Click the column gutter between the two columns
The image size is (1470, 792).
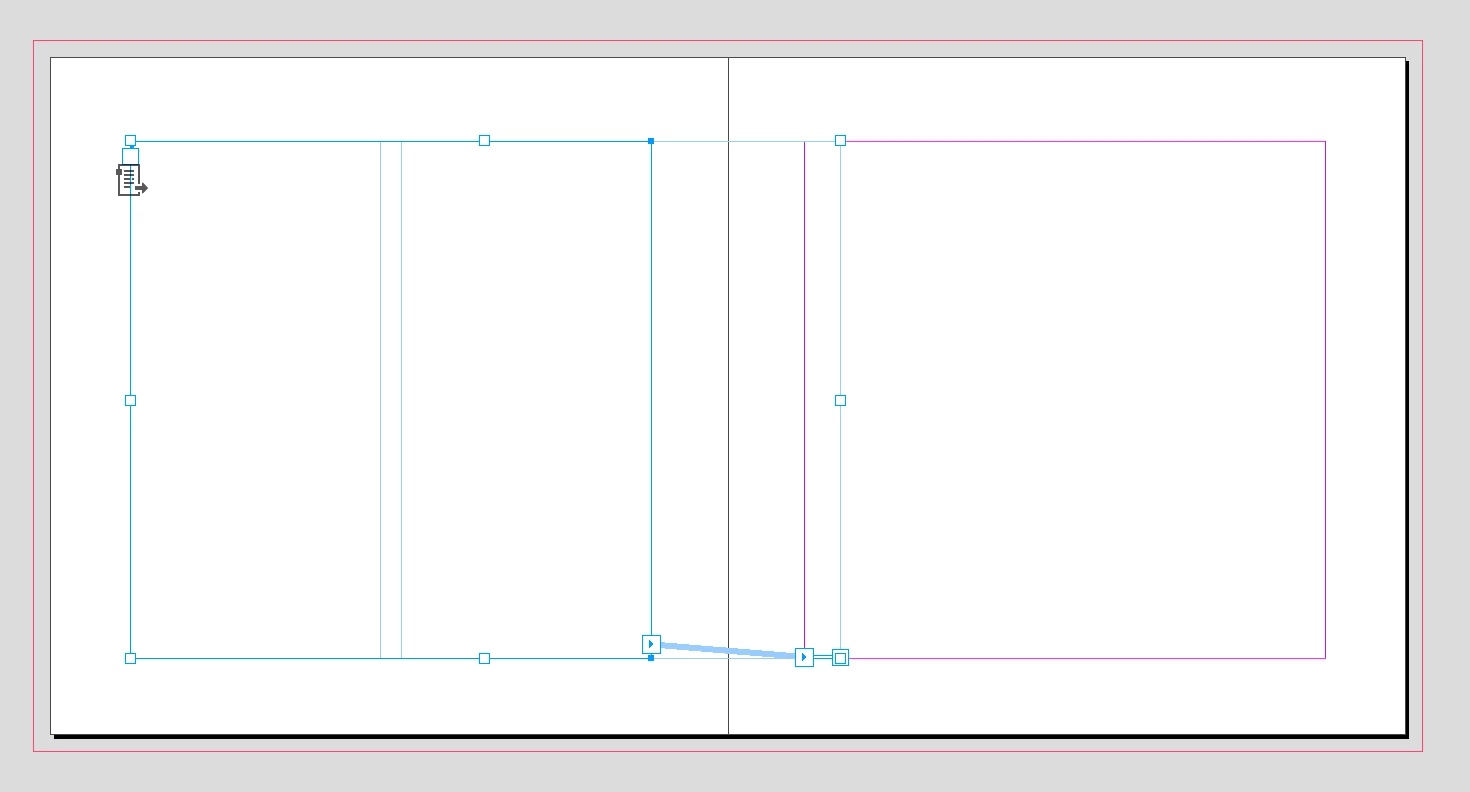pyautogui.click(x=391, y=400)
